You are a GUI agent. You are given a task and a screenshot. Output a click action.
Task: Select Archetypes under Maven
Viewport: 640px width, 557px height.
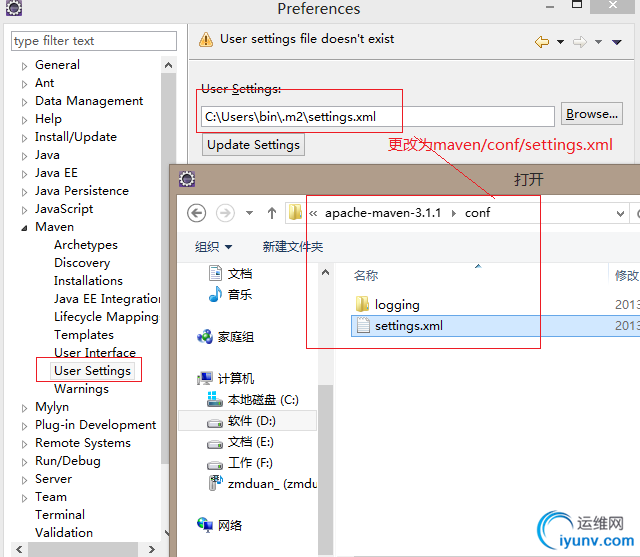(x=86, y=245)
